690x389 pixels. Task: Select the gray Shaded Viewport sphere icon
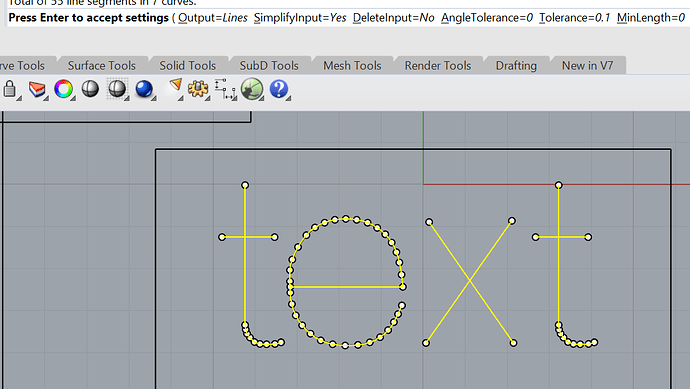point(90,89)
